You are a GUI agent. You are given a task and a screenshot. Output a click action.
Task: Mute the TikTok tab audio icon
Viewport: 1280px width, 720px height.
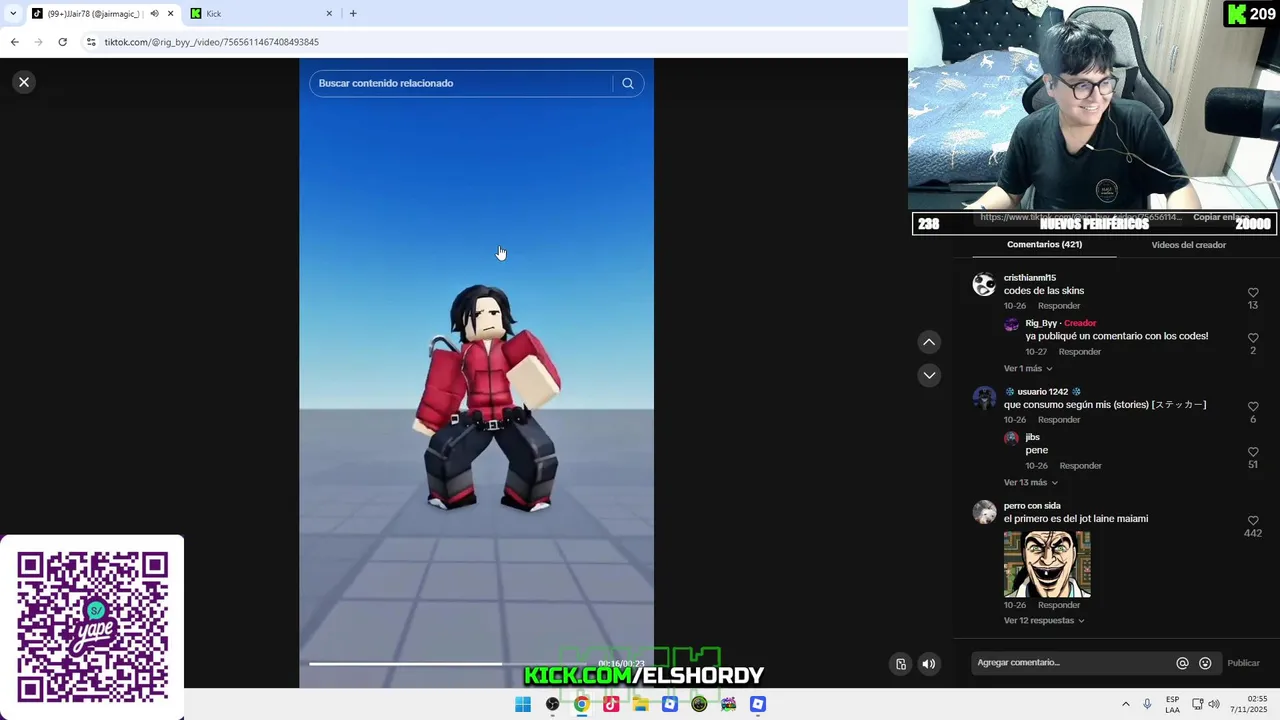coord(154,13)
